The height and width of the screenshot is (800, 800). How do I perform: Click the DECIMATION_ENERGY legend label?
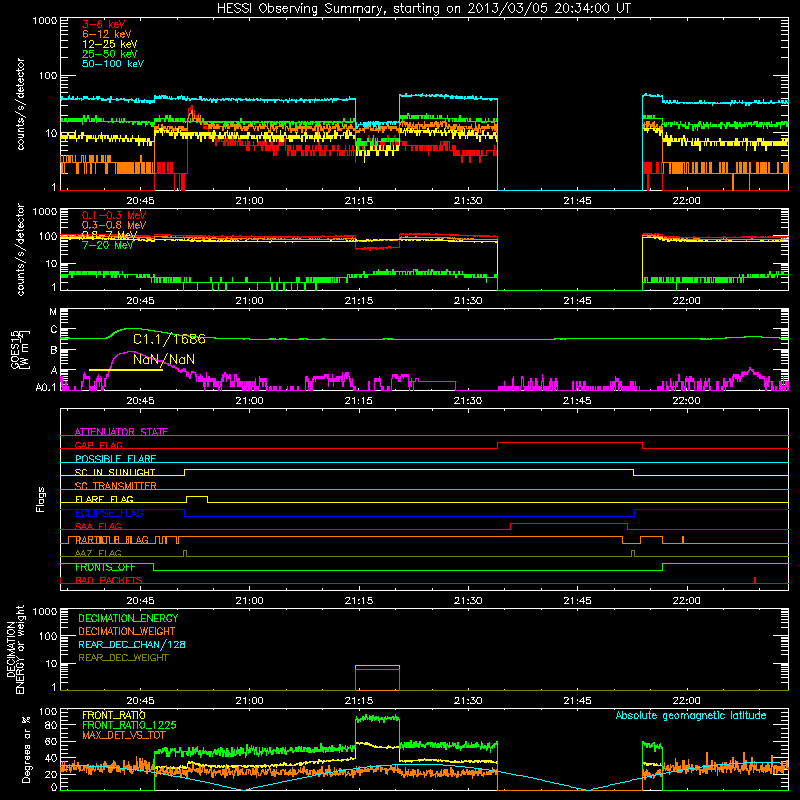[x=128, y=618]
